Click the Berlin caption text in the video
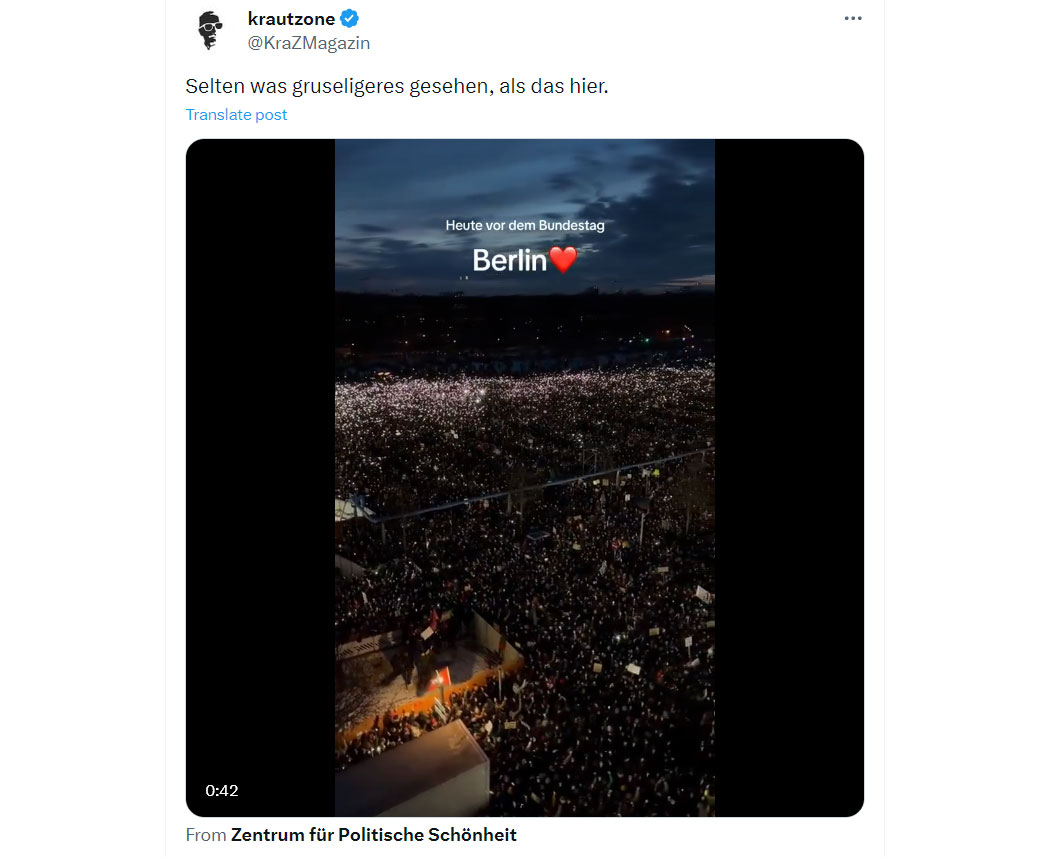The height and width of the screenshot is (857, 1050). 510,260
